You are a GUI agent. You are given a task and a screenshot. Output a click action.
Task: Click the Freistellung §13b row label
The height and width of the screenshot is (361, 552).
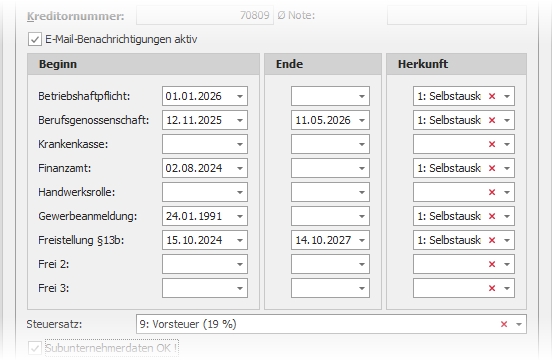[x=81, y=240]
